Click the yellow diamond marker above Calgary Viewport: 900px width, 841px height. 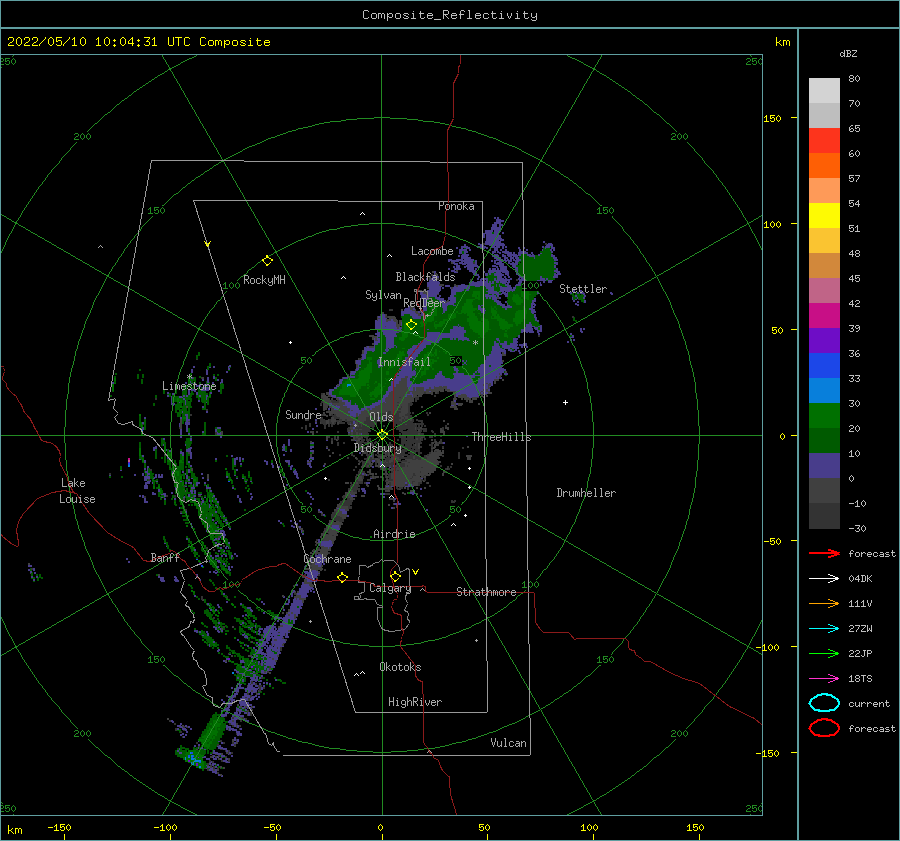tap(395, 576)
